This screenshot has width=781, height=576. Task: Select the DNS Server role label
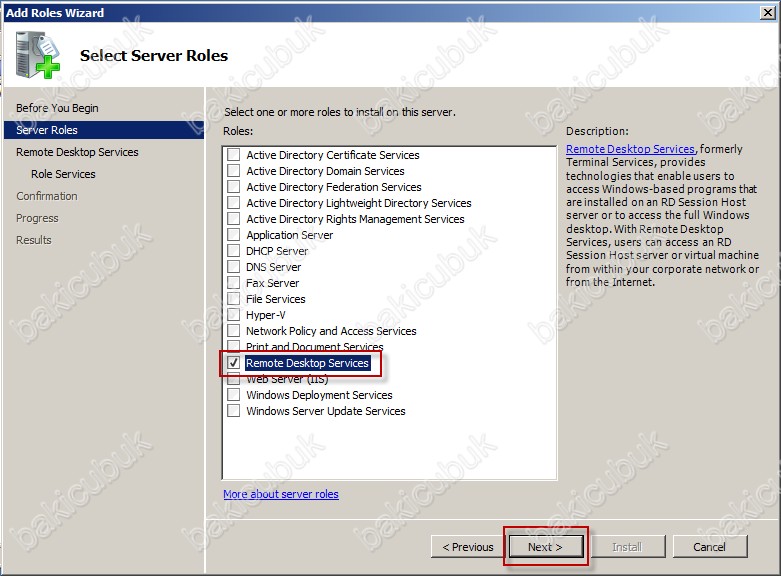[273, 267]
